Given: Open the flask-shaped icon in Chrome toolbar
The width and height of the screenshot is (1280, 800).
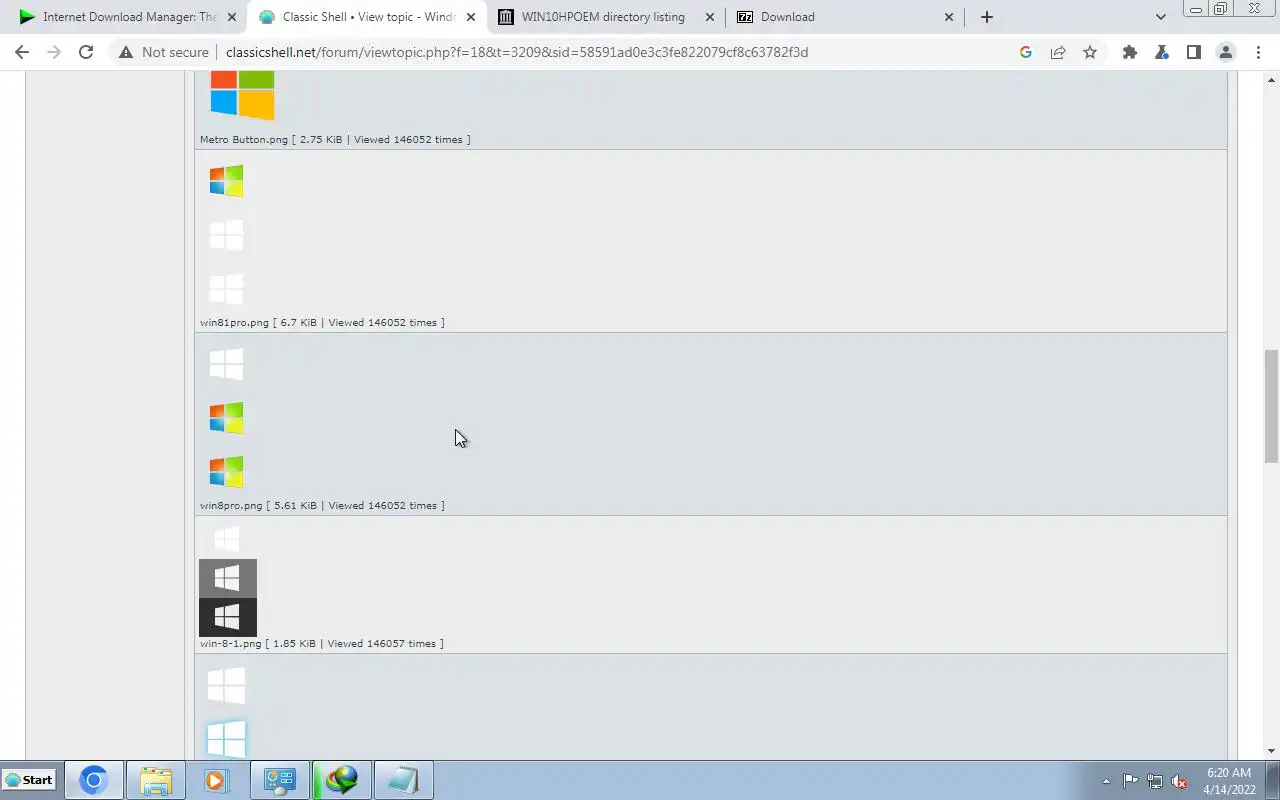Looking at the screenshot, I should (1162, 52).
